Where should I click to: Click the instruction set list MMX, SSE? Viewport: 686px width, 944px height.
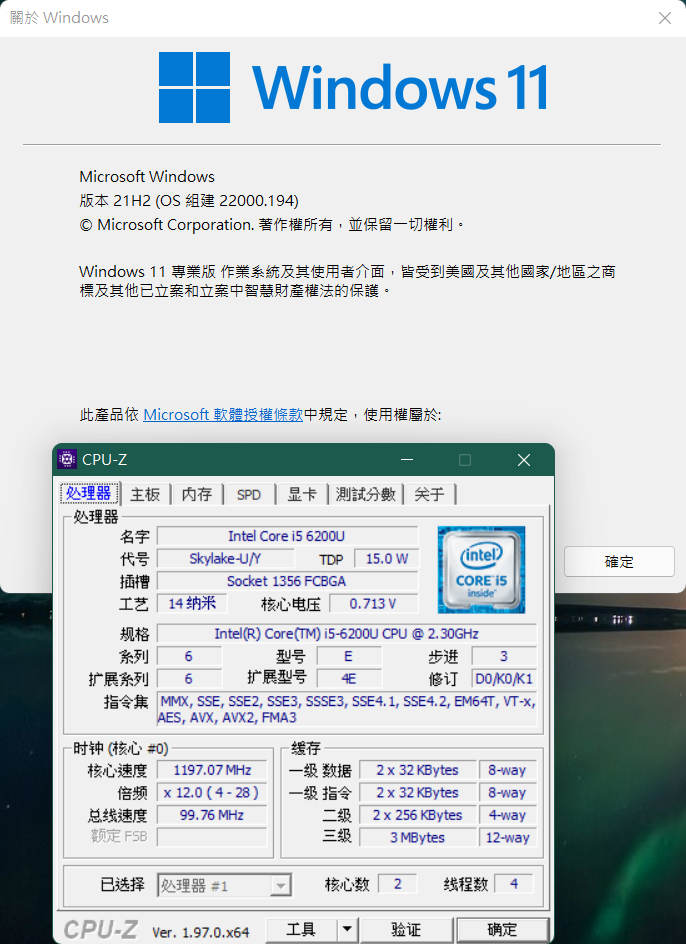(x=347, y=709)
